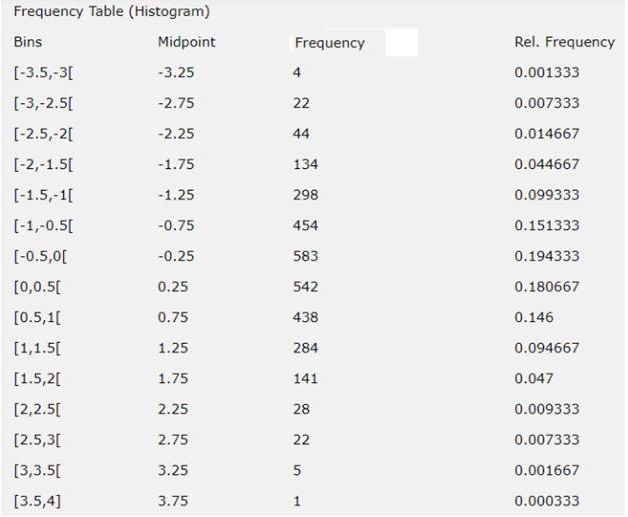Click the Midpoint column header
628x517 pixels.
pyautogui.click(x=186, y=42)
